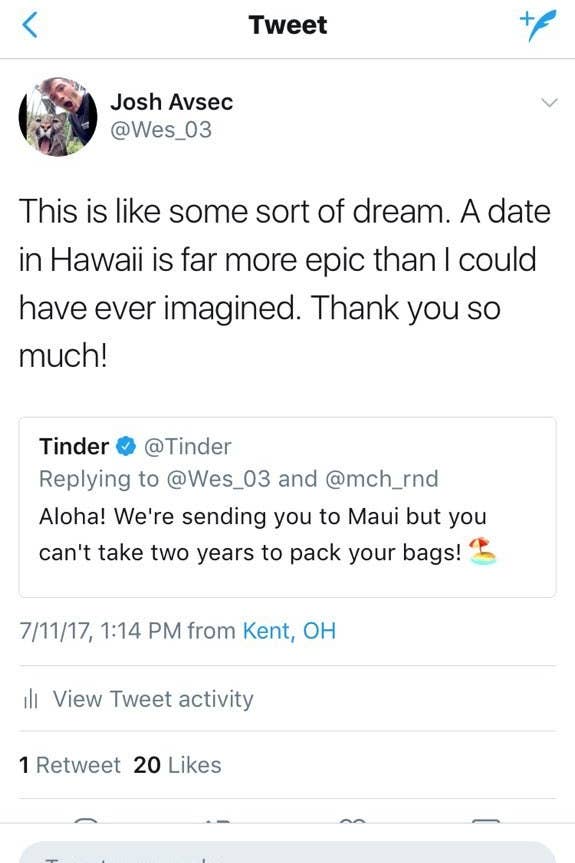Show the 1 Retweet list
Screen dimensions: 575x863
(69, 765)
